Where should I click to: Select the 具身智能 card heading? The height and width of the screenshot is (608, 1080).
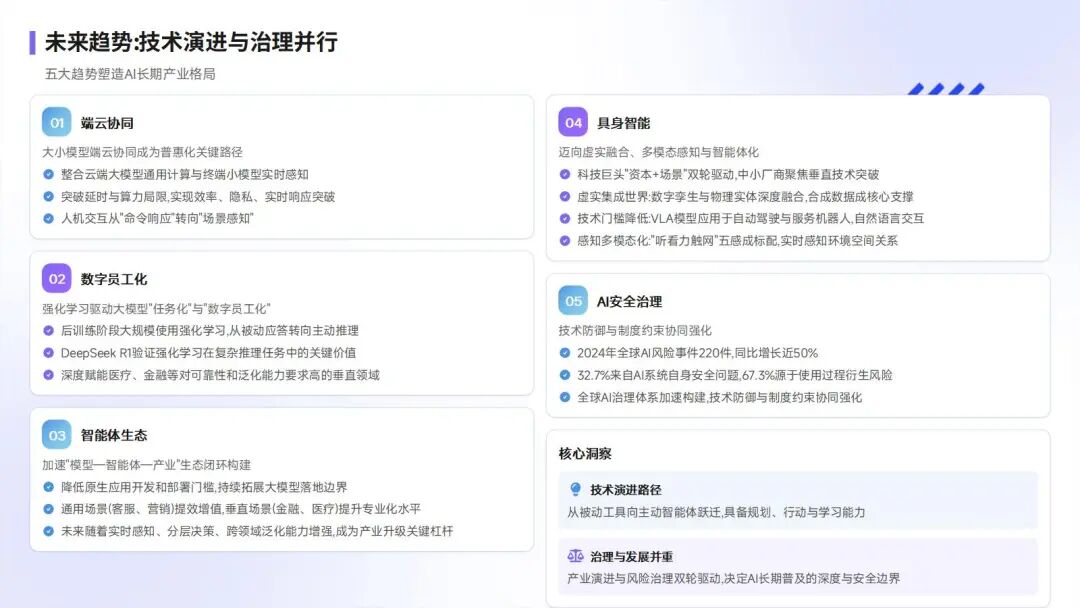point(623,123)
